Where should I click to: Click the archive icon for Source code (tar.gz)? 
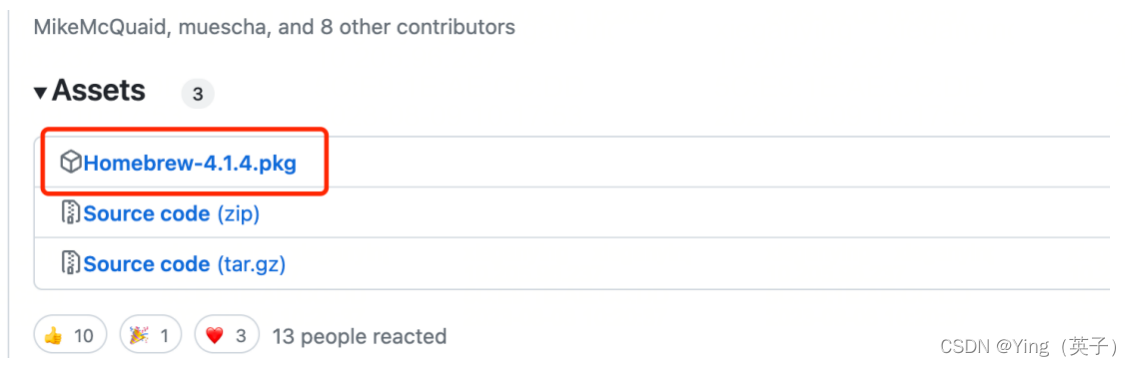(71, 263)
